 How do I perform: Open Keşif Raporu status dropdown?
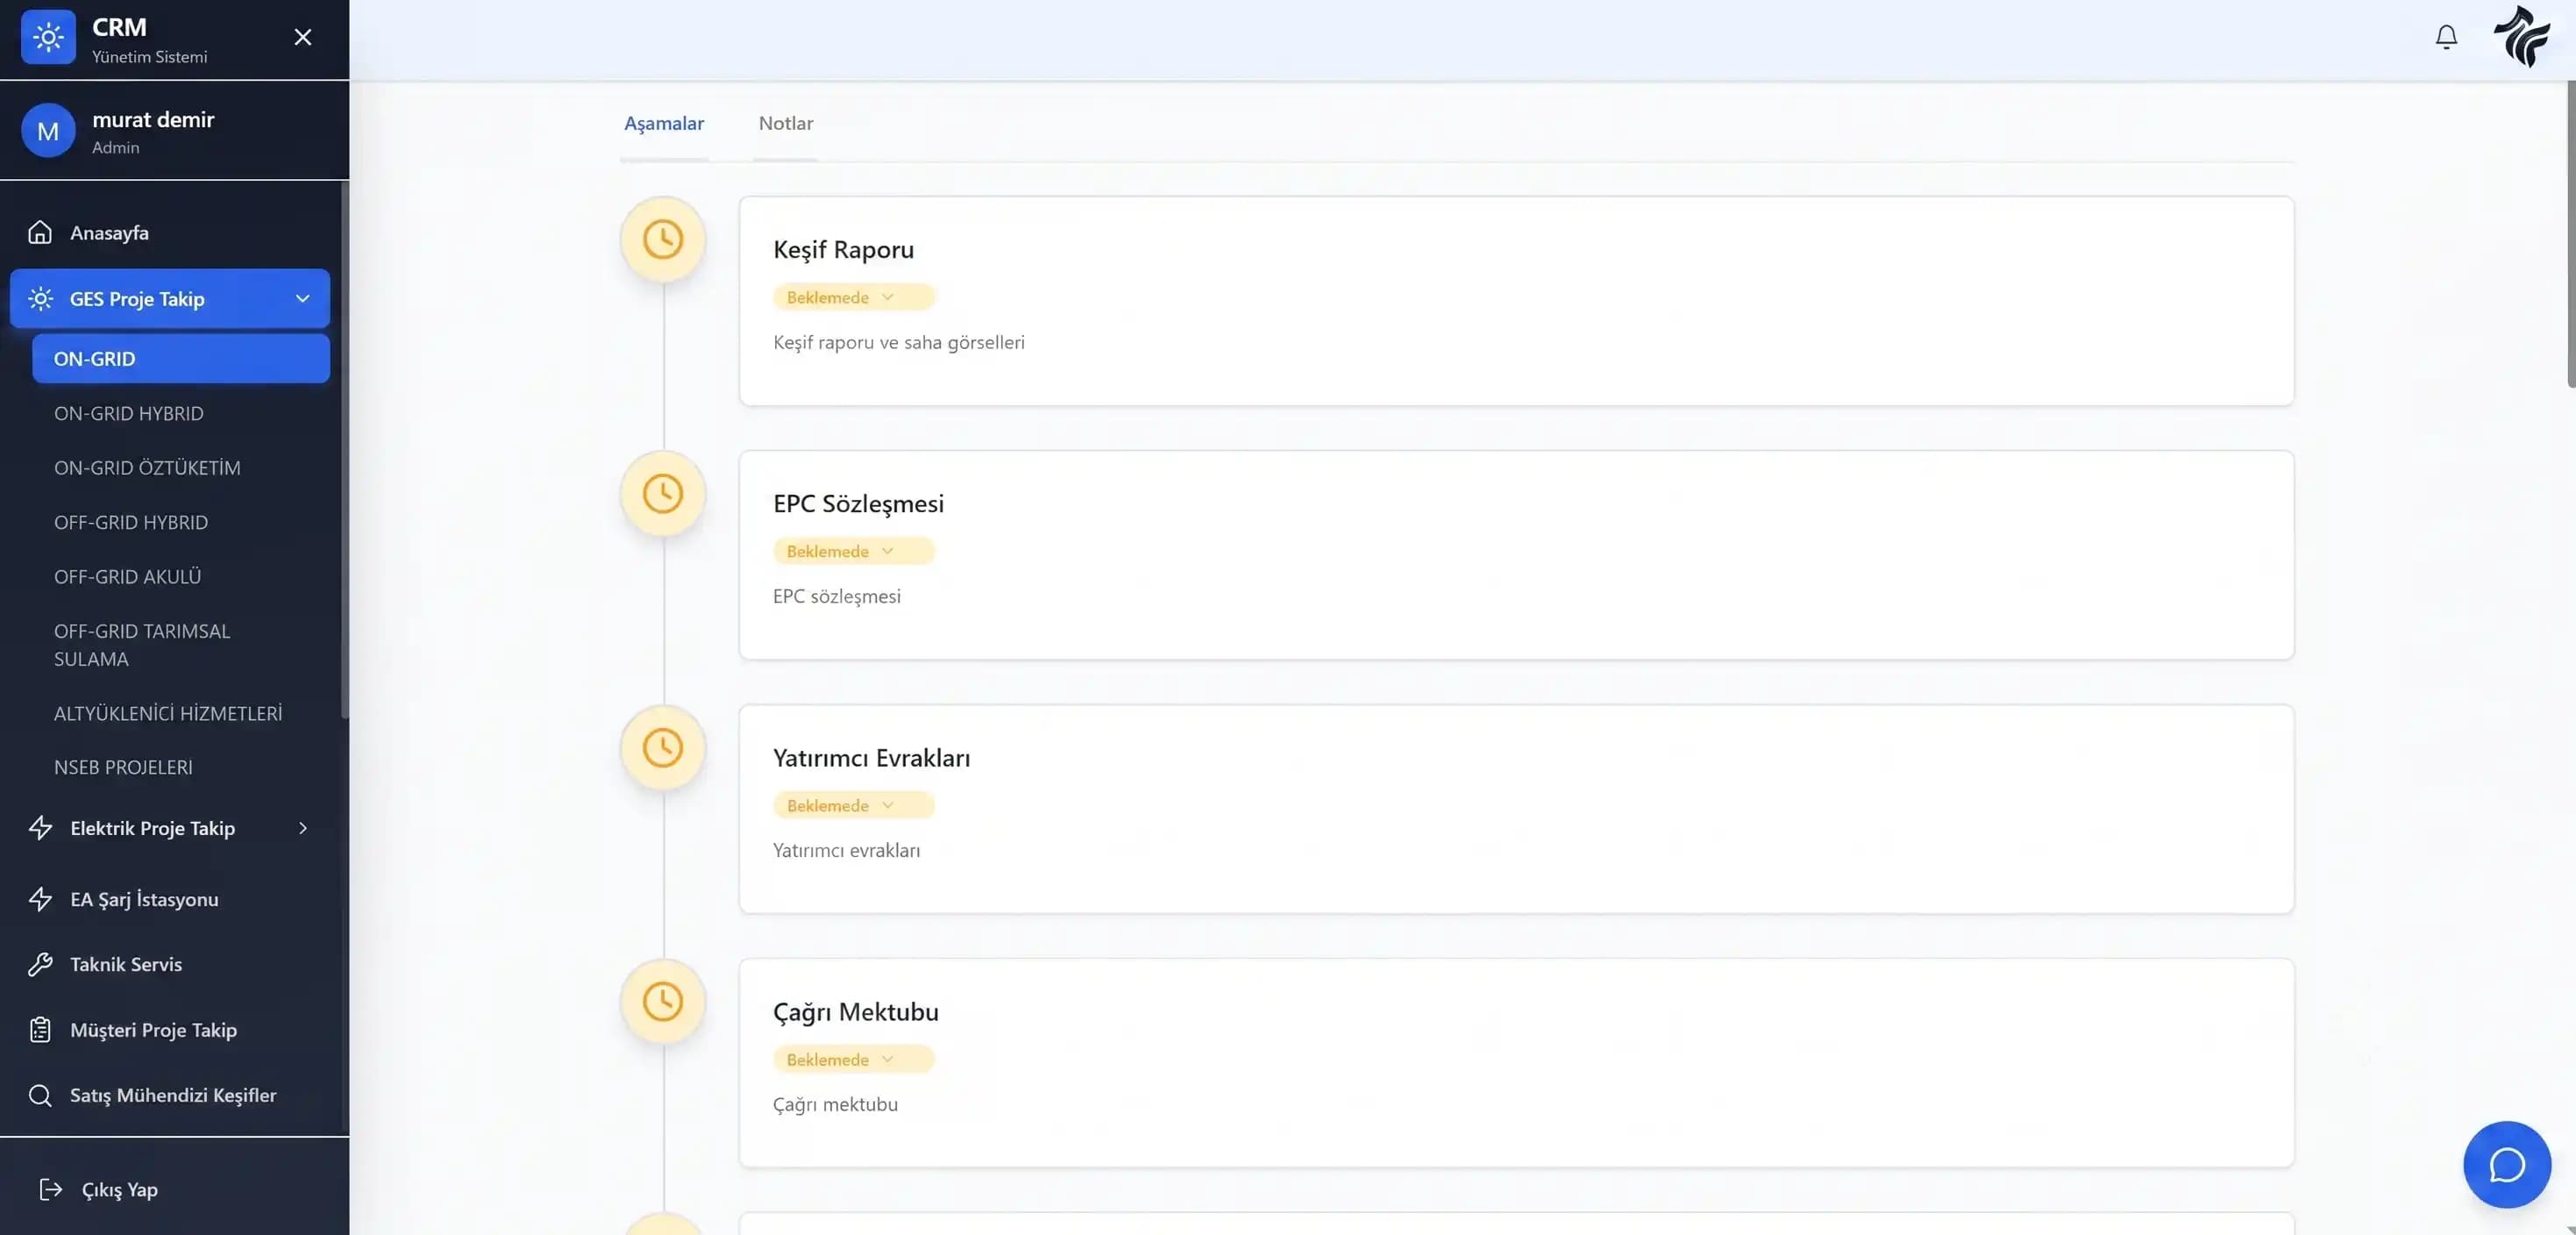coord(853,297)
